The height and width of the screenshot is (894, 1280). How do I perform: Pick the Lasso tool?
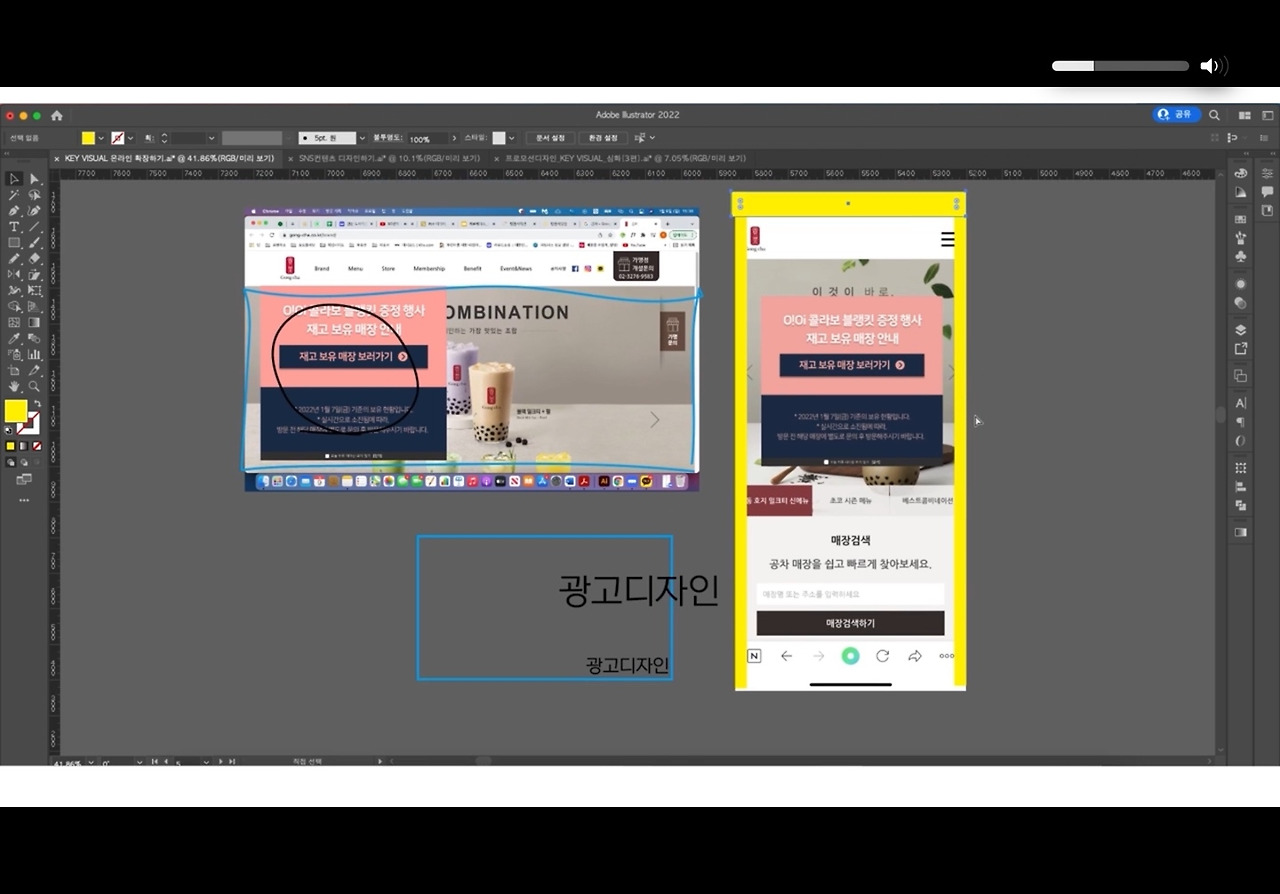pyautogui.click(x=34, y=195)
